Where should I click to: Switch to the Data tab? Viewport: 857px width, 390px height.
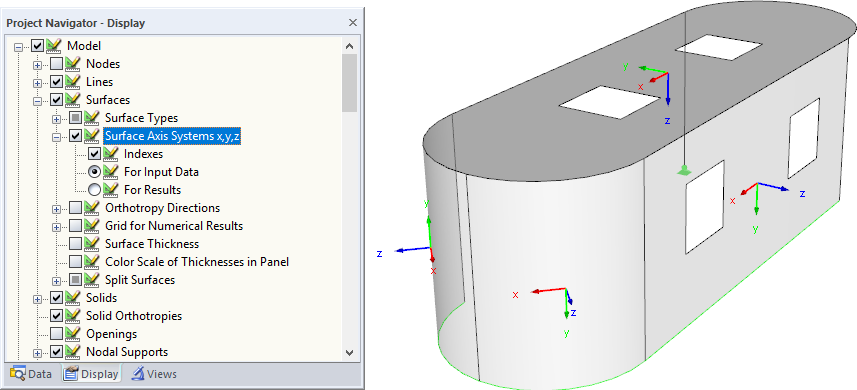tap(31, 374)
